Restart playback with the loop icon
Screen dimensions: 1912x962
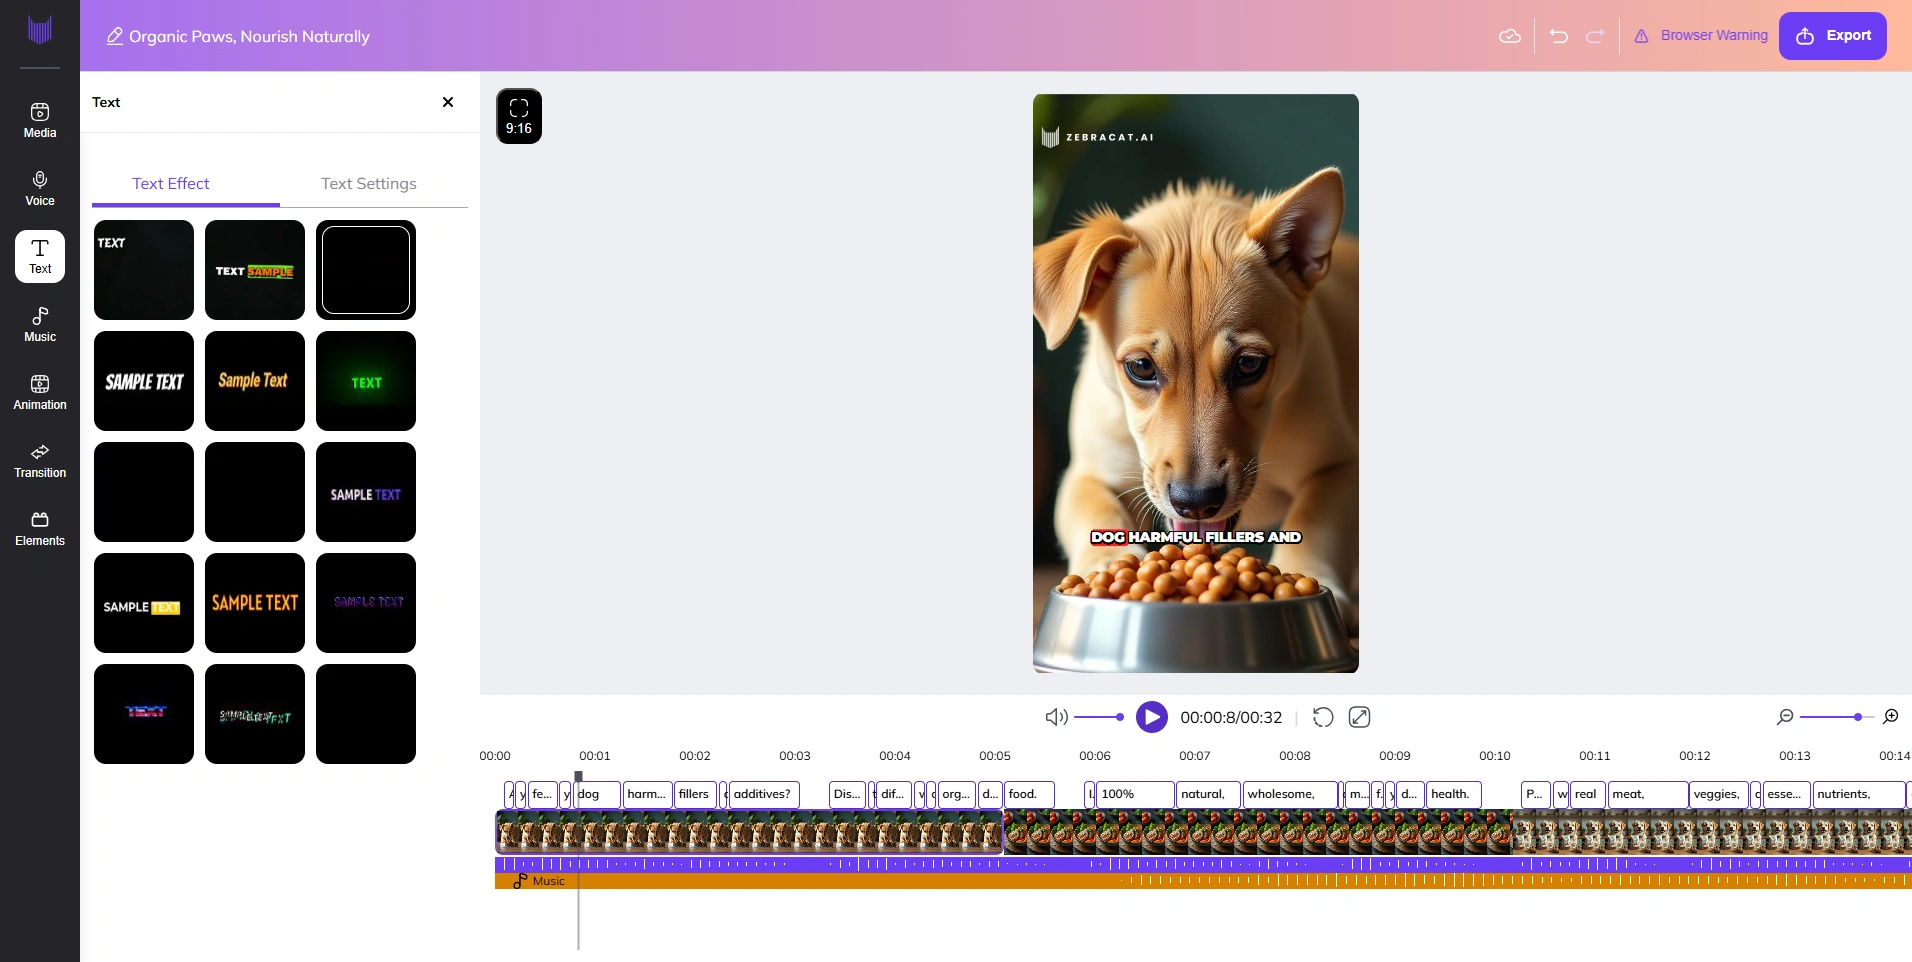1323,717
